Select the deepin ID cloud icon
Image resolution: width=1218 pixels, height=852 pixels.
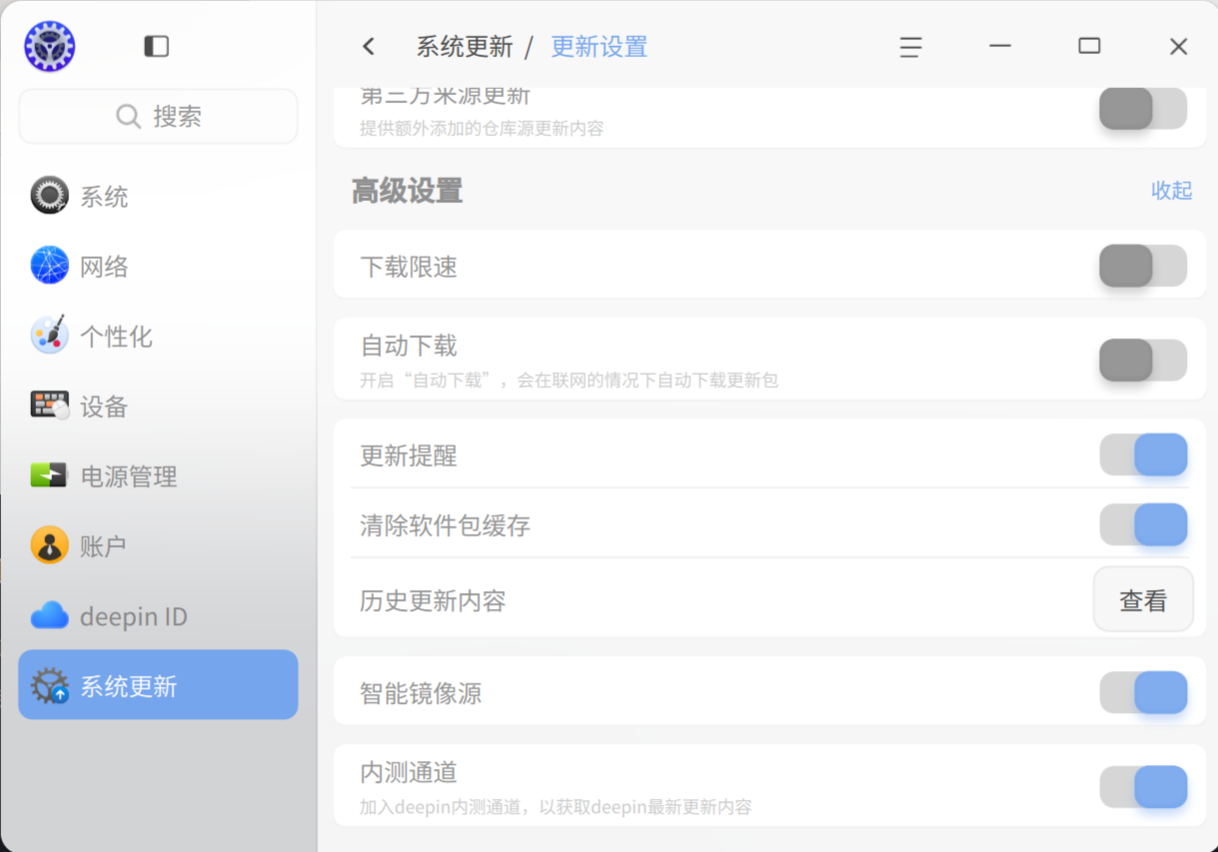pyautogui.click(x=49, y=616)
